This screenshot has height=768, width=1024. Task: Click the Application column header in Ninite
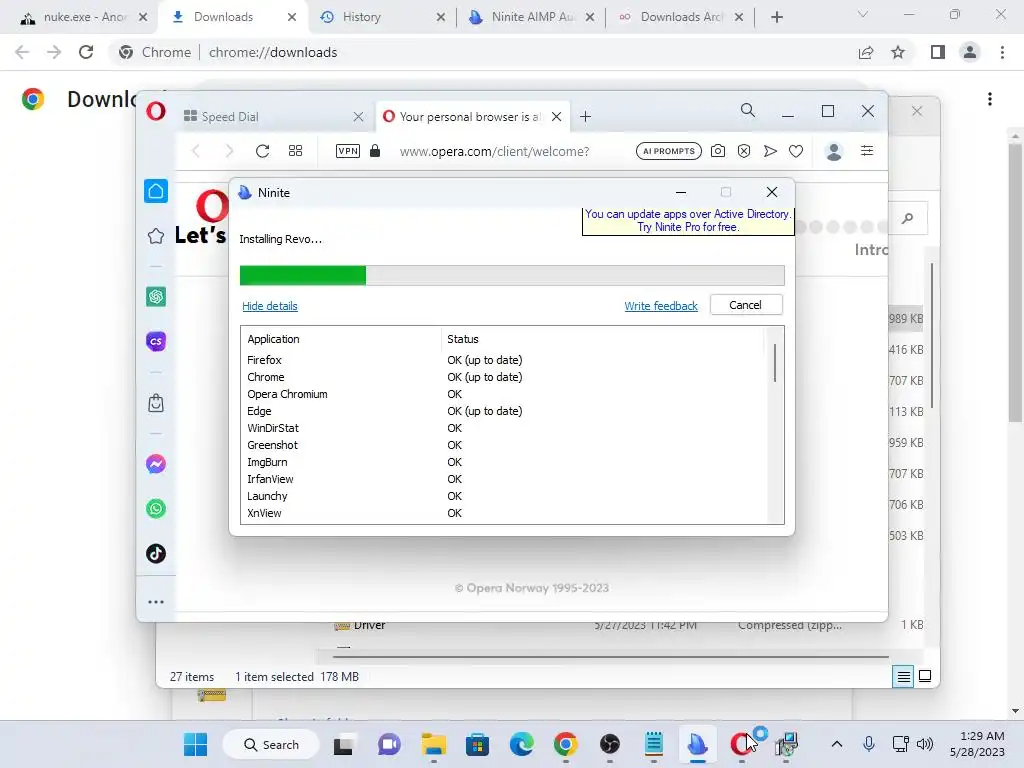coord(342,339)
